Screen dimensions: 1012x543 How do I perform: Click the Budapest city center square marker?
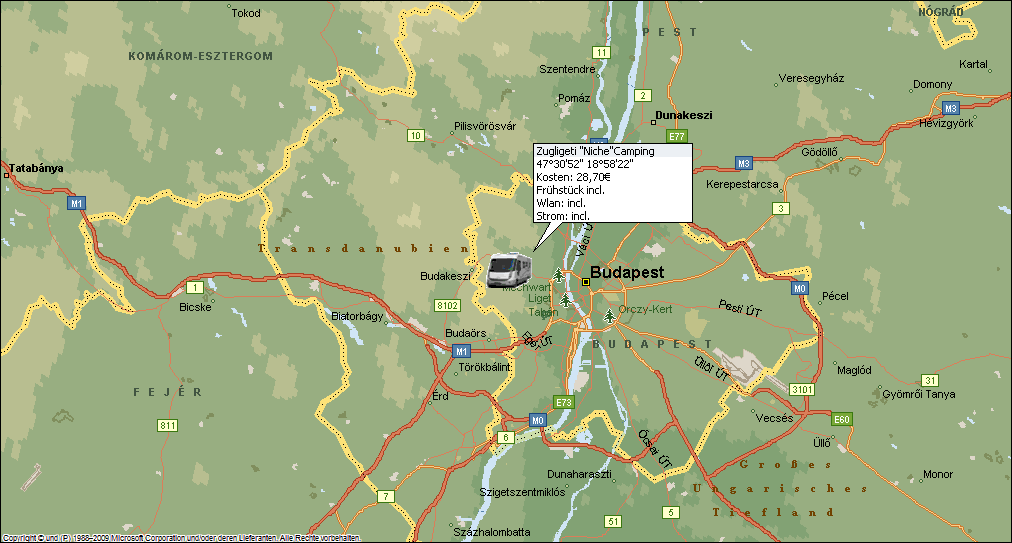(x=586, y=282)
